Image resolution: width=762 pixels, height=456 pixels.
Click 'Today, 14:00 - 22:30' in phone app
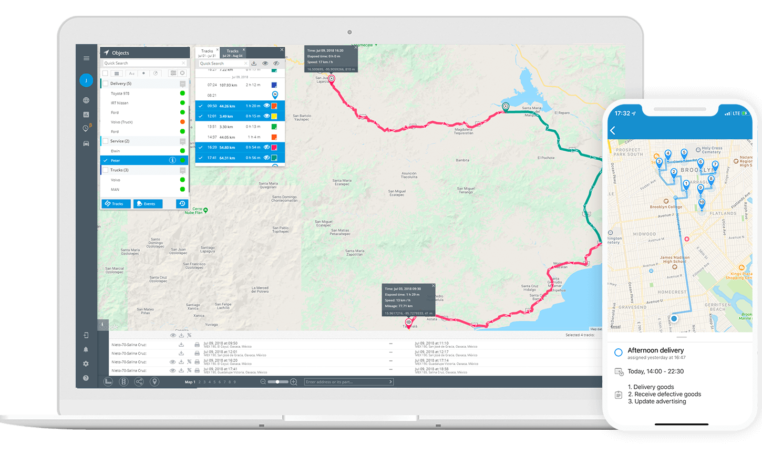(656, 371)
